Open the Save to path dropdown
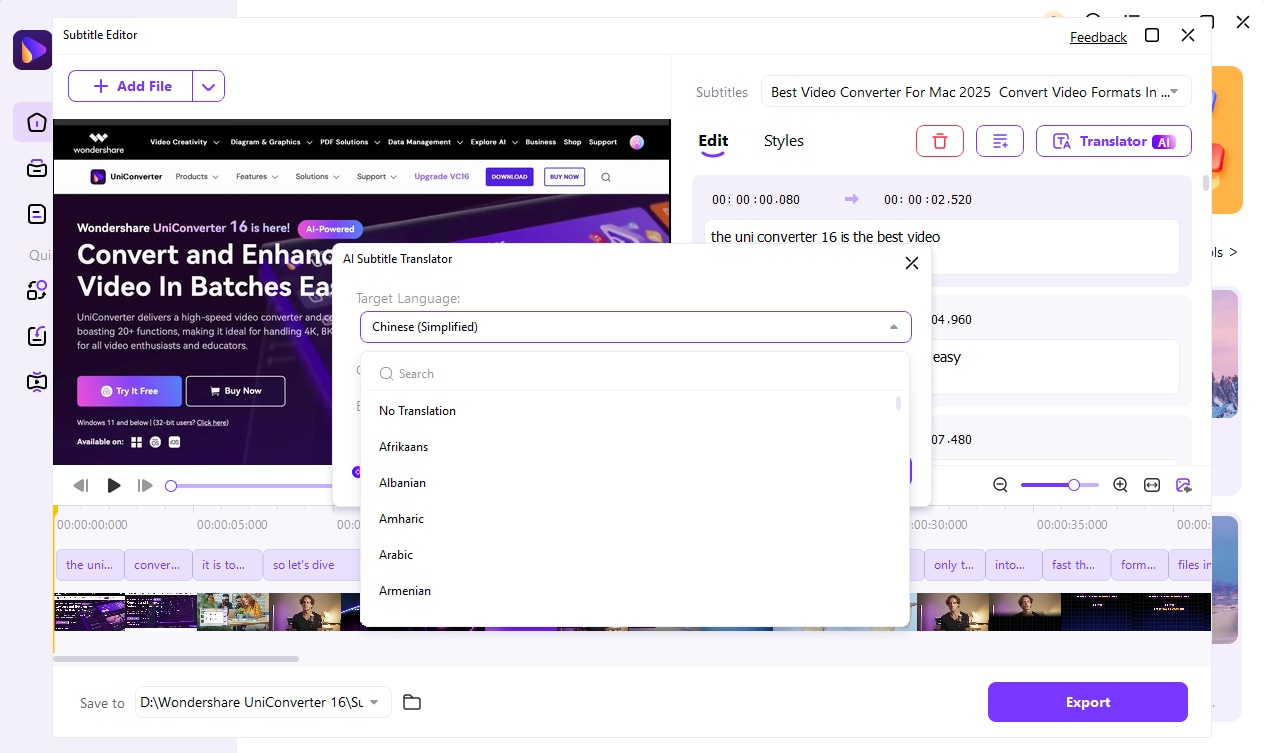Viewport: 1264px width, 753px height. click(263, 702)
